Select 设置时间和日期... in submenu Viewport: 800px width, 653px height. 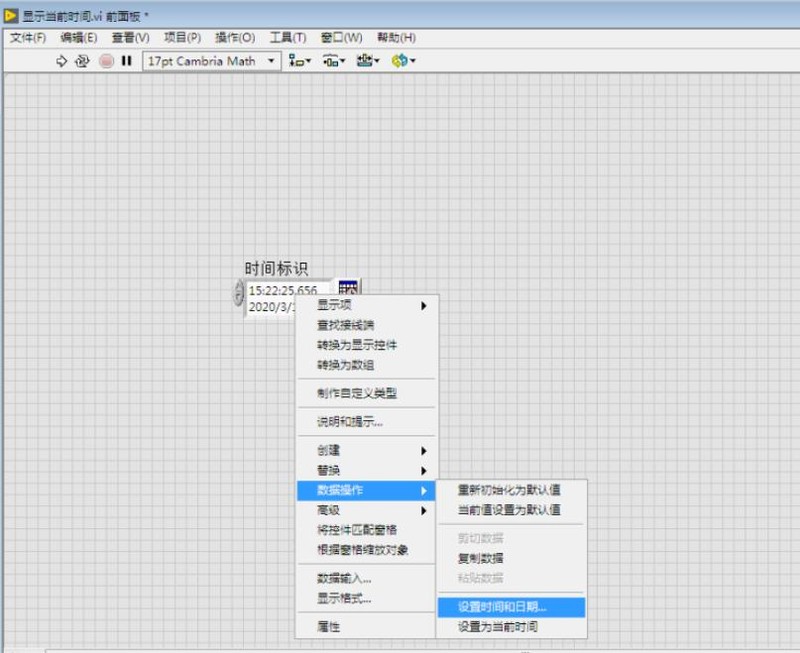pyautogui.click(x=511, y=607)
